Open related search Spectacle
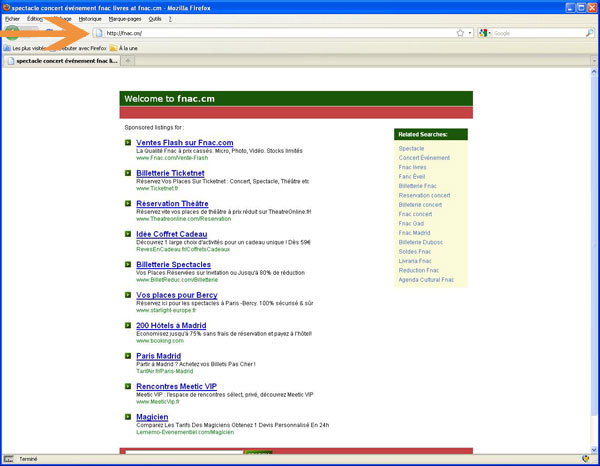This screenshot has height=466, width=600. pos(411,148)
